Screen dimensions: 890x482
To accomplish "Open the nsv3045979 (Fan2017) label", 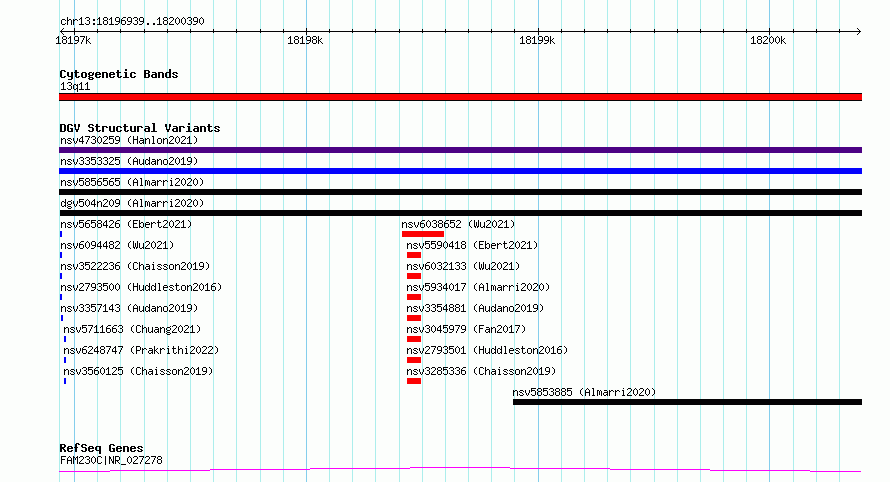I will [x=467, y=329].
